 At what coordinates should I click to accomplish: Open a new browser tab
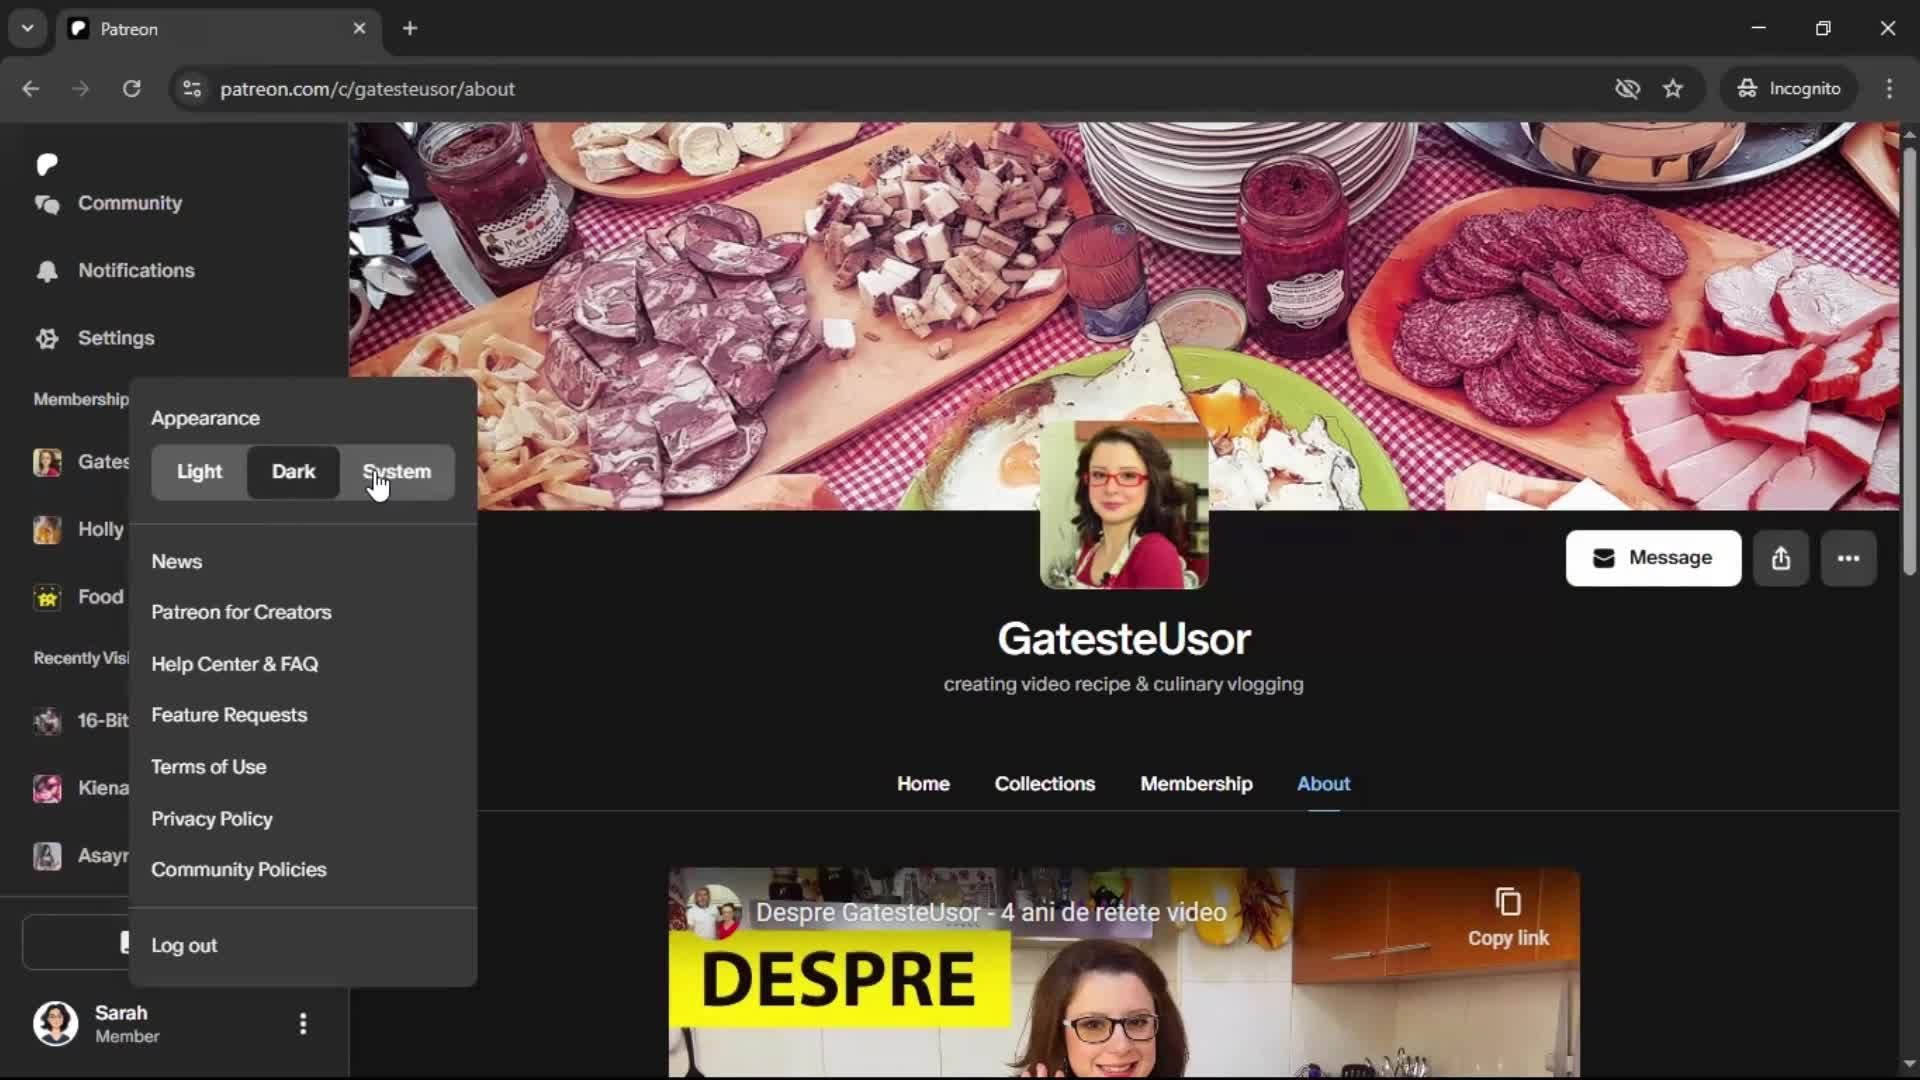pos(410,29)
